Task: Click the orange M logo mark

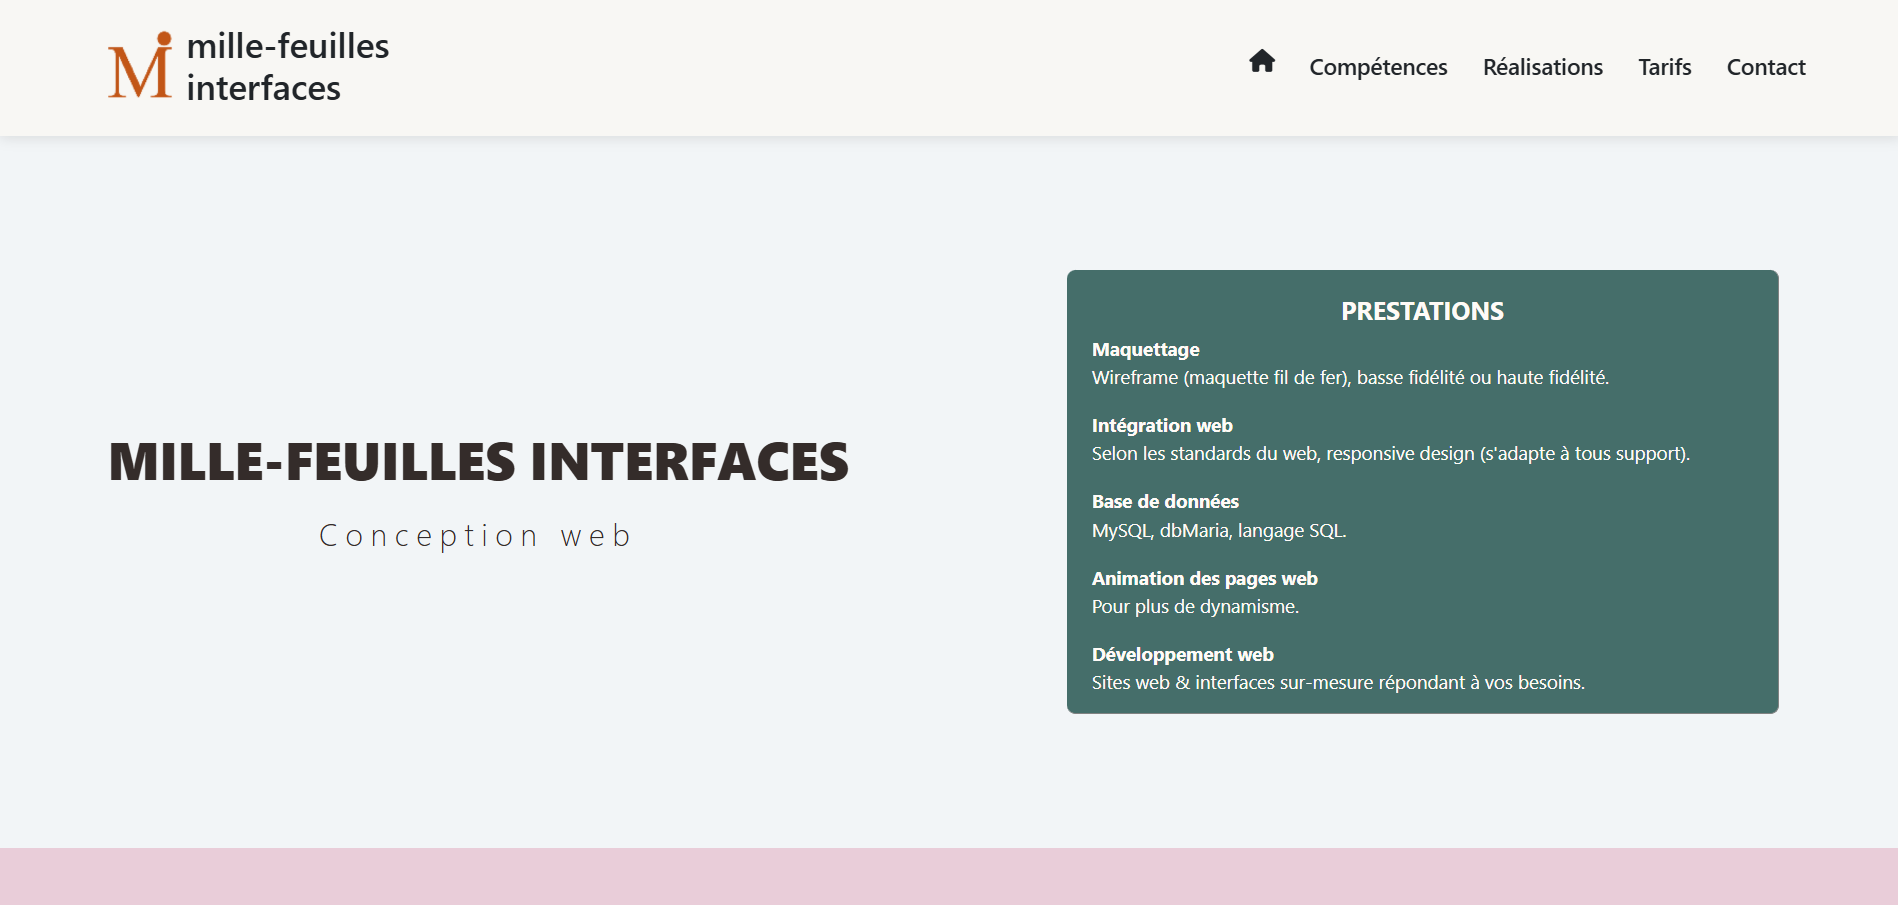Action: coord(140,65)
